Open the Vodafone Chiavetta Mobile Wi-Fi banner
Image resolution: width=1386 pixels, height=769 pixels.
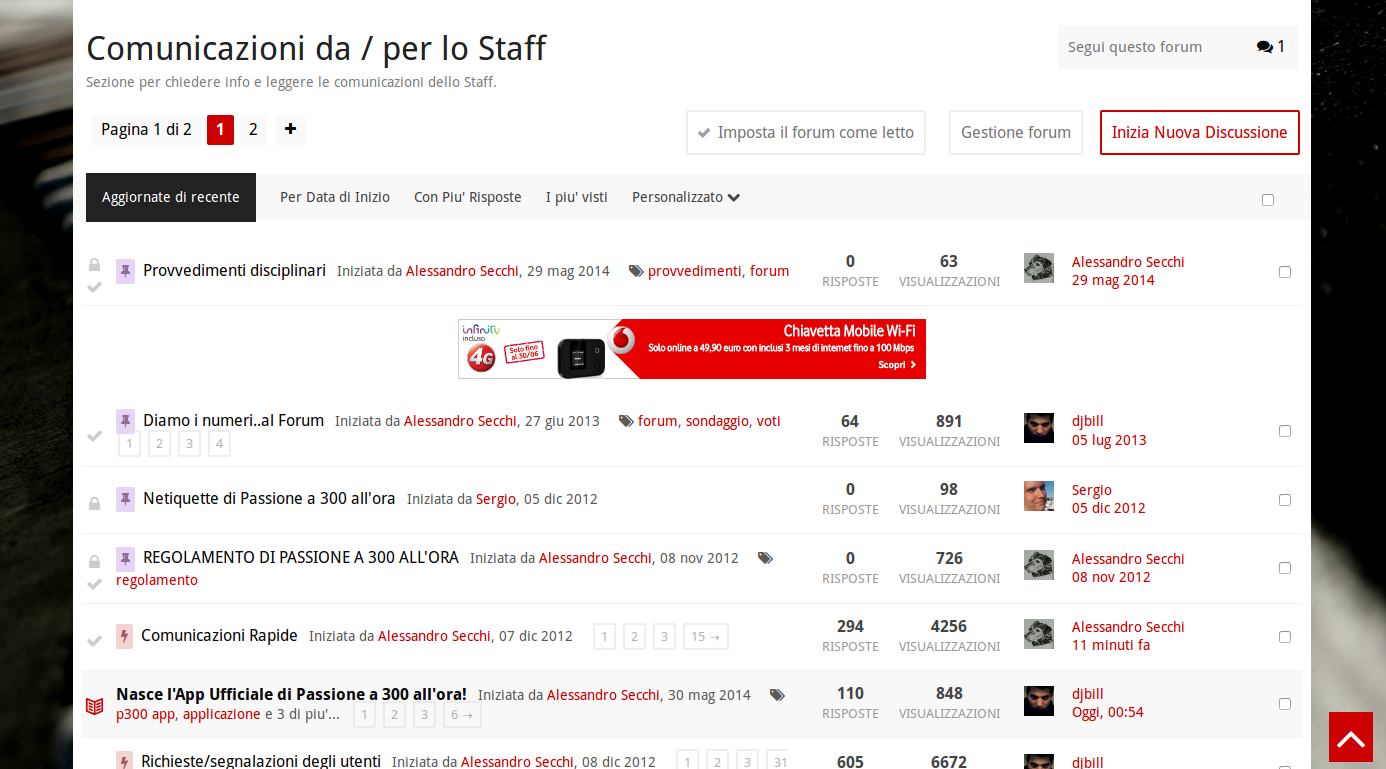pos(691,349)
